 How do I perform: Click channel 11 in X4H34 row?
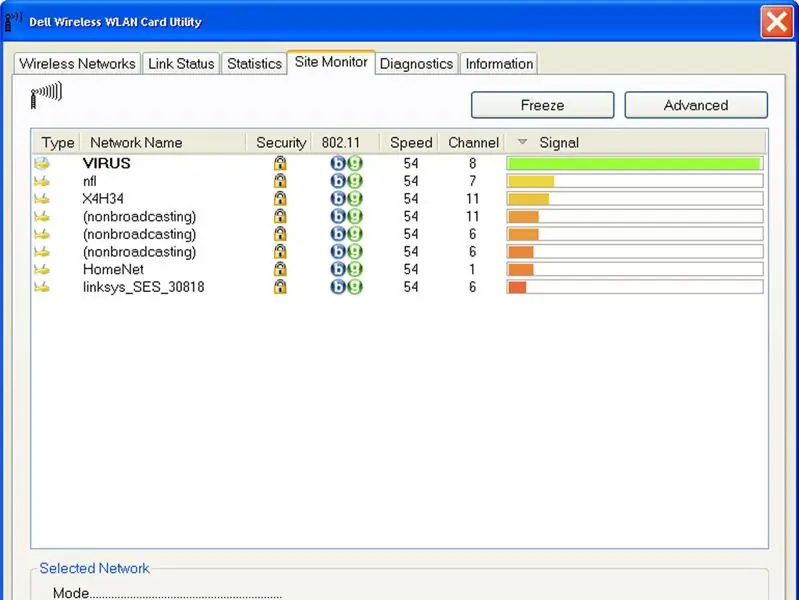[472, 199]
